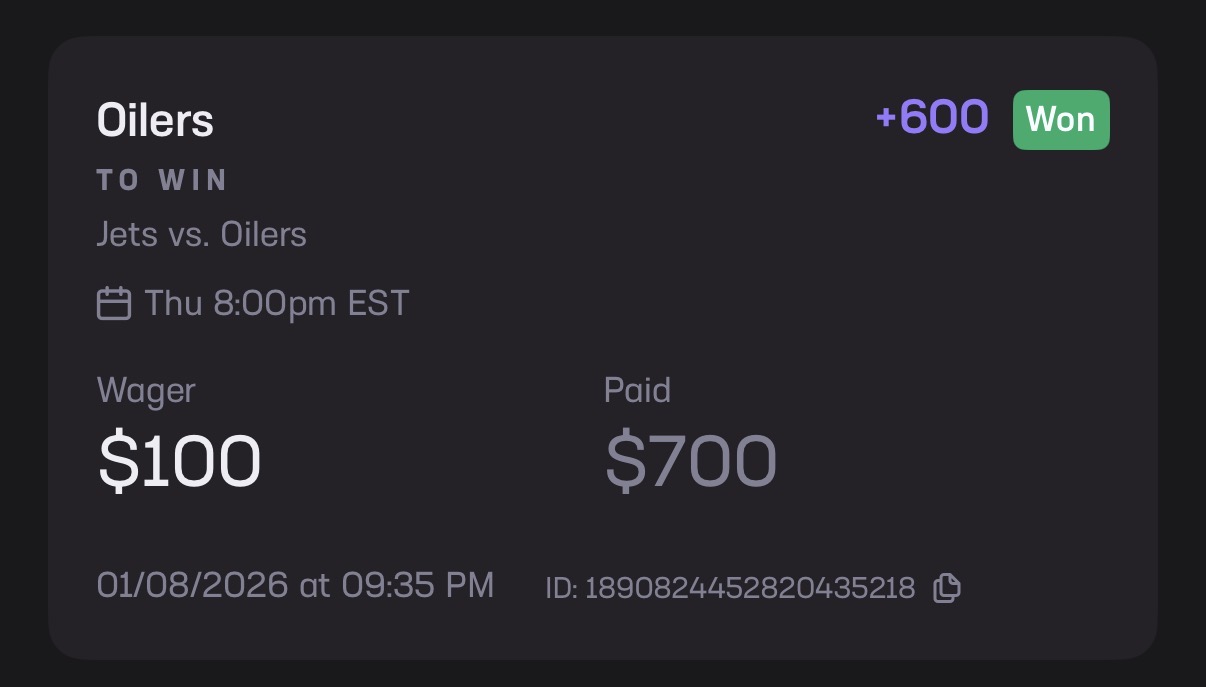The height and width of the screenshot is (687, 1206).
Task: Click the "Thu" day in the game time
Action: 174,303
